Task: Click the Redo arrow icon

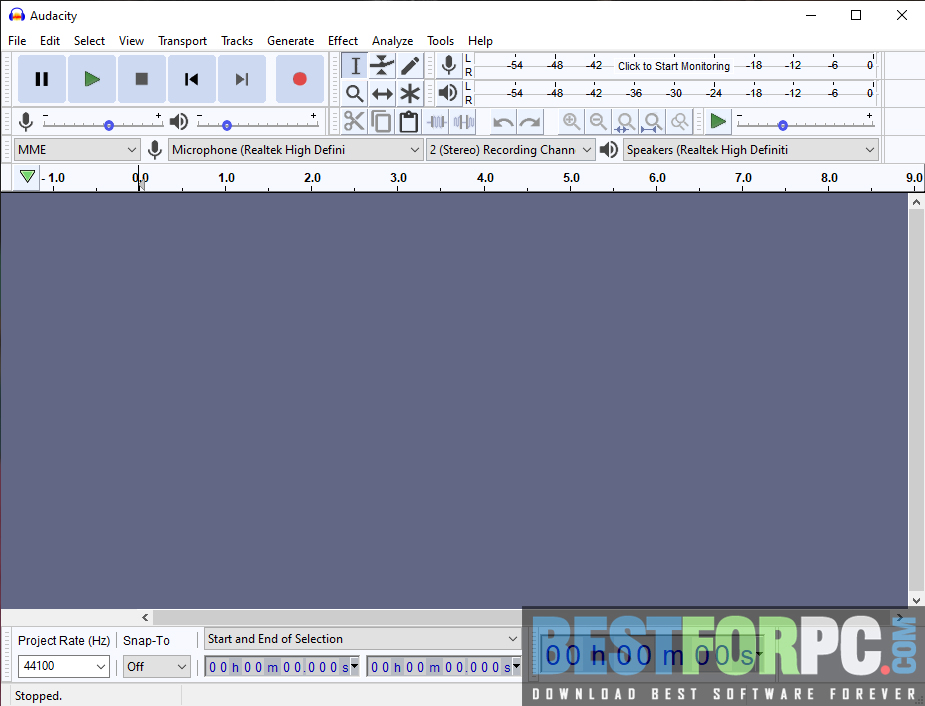Action: click(x=530, y=122)
